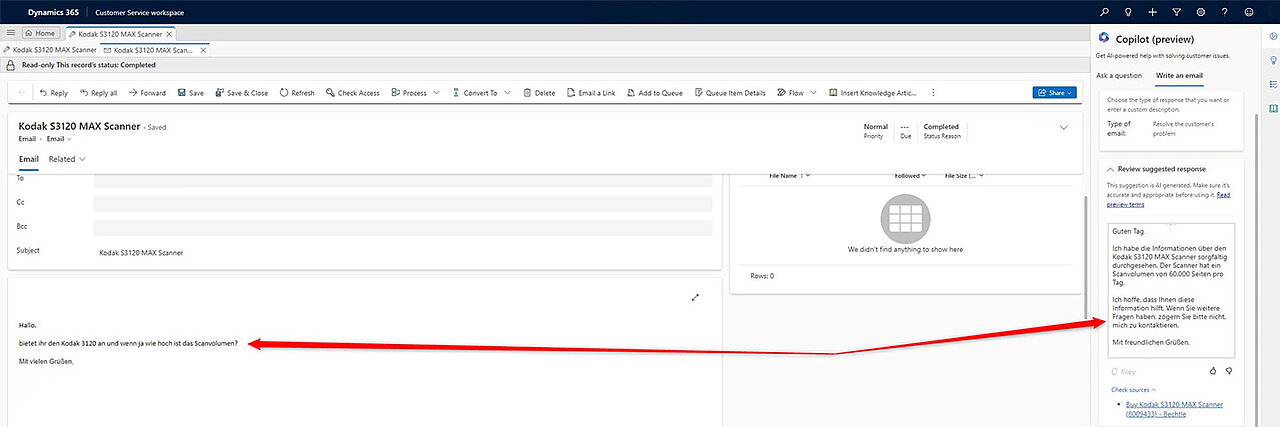Give thumbs down to suggested response
This screenshot has height=427, width=1280.
[1229, 370]
